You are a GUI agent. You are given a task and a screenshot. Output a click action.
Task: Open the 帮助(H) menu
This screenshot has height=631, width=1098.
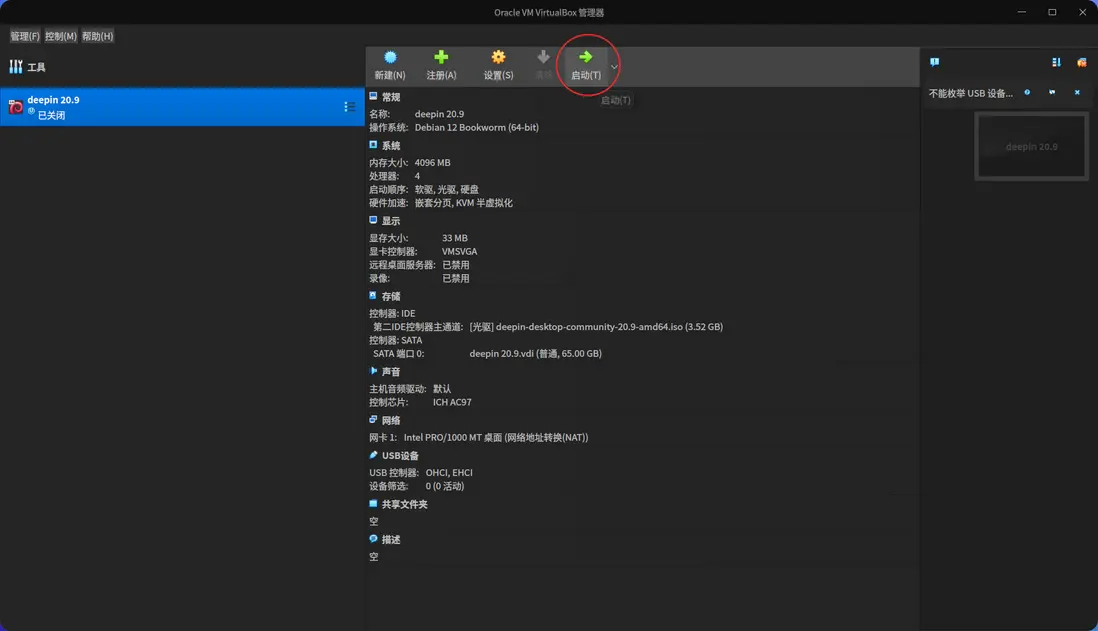(97, 36)
